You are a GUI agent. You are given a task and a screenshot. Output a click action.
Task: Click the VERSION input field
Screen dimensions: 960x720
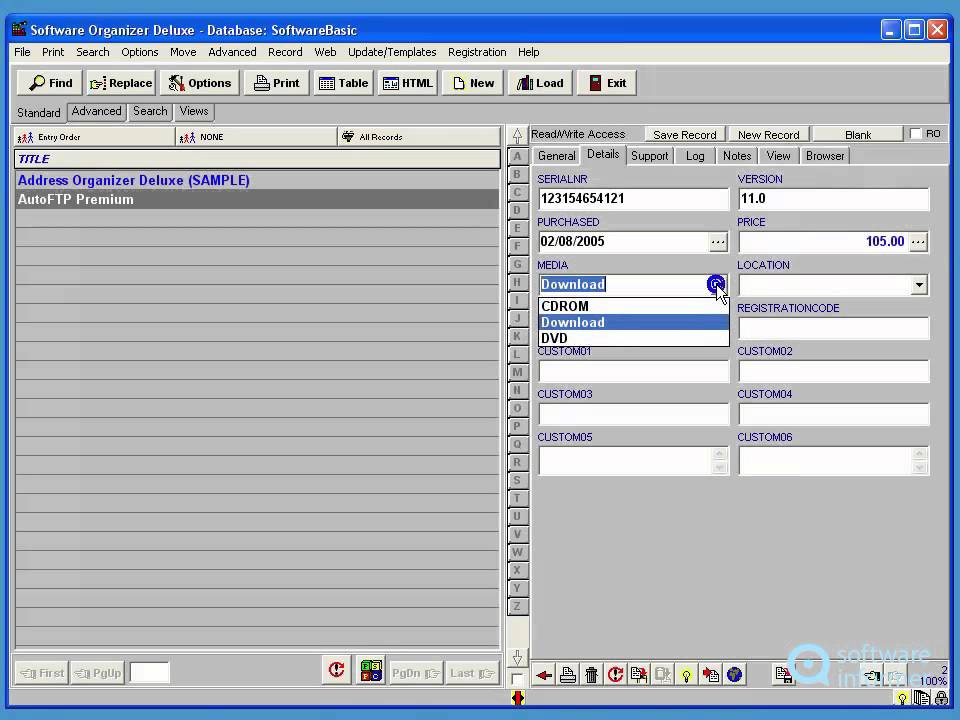[x=833, y=199]
